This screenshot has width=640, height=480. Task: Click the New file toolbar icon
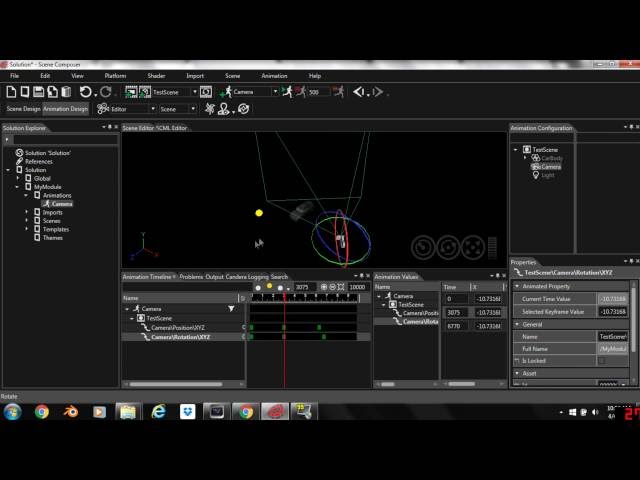pos(11,92)
